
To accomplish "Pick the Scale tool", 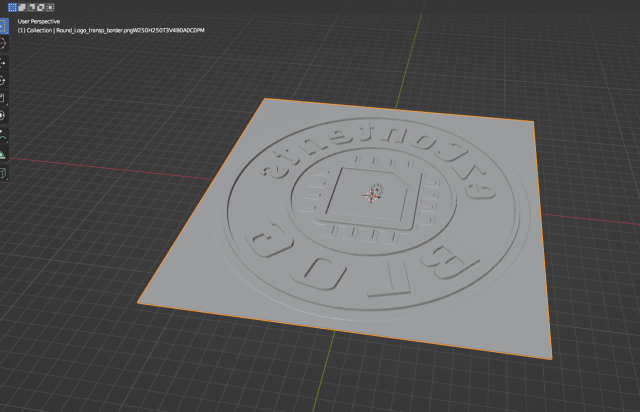I will tap(3, 98).
